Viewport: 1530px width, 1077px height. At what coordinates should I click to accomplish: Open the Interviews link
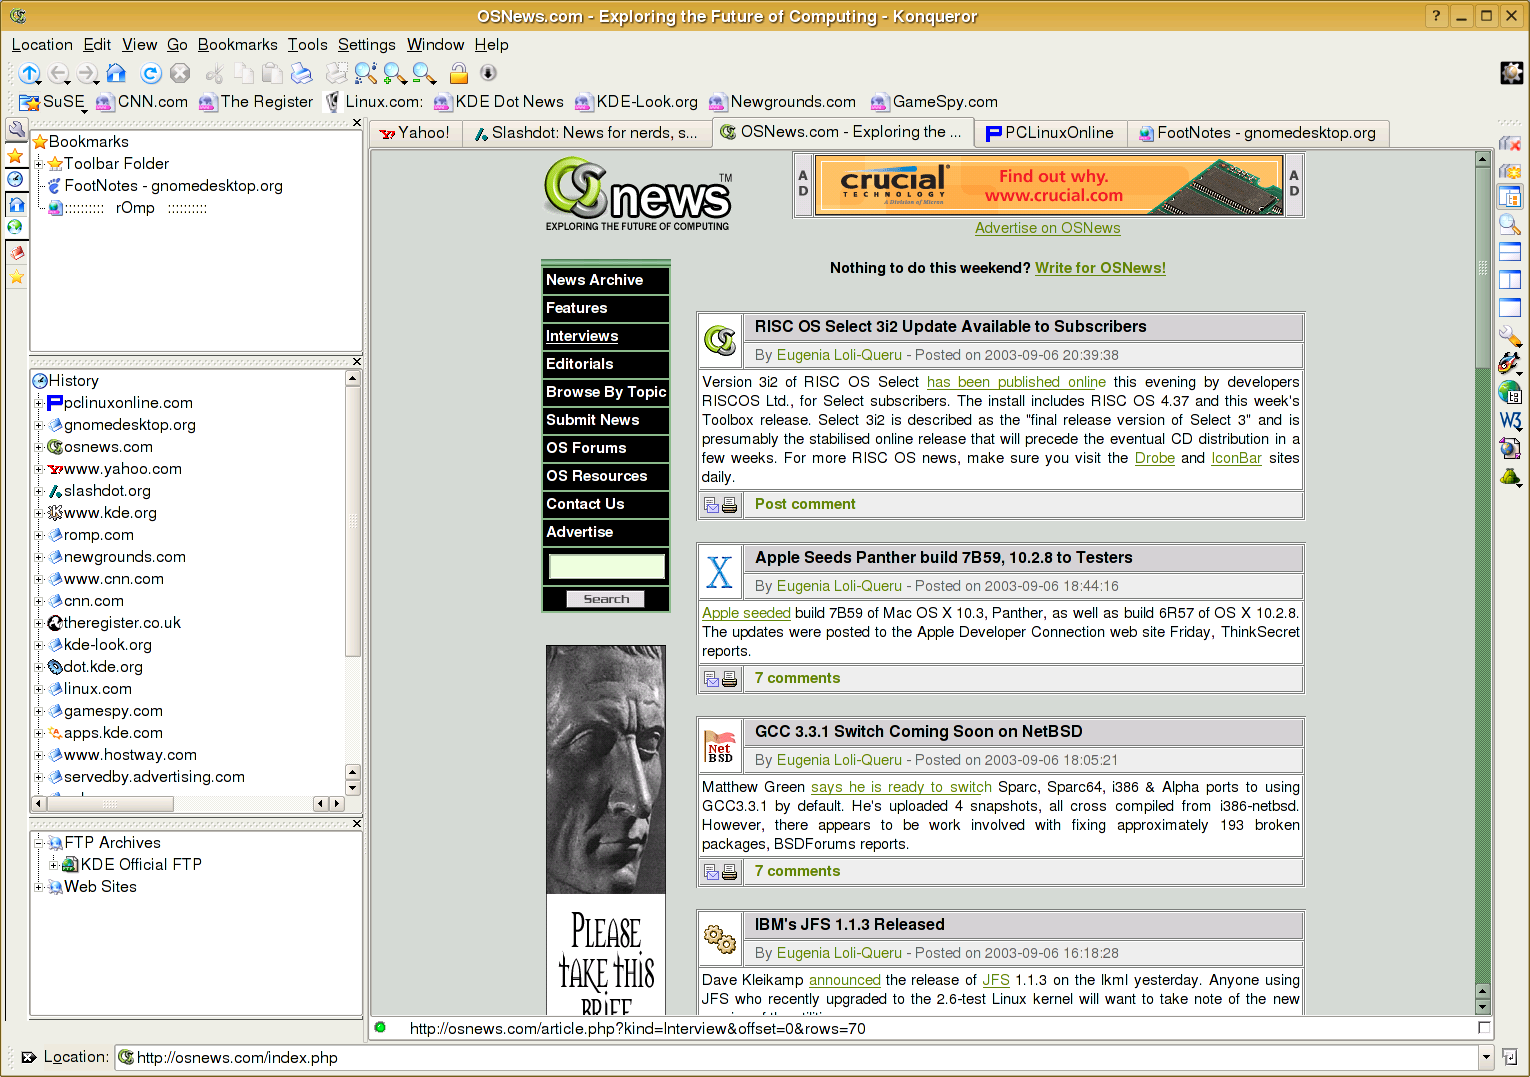click(x=582, y=336)
